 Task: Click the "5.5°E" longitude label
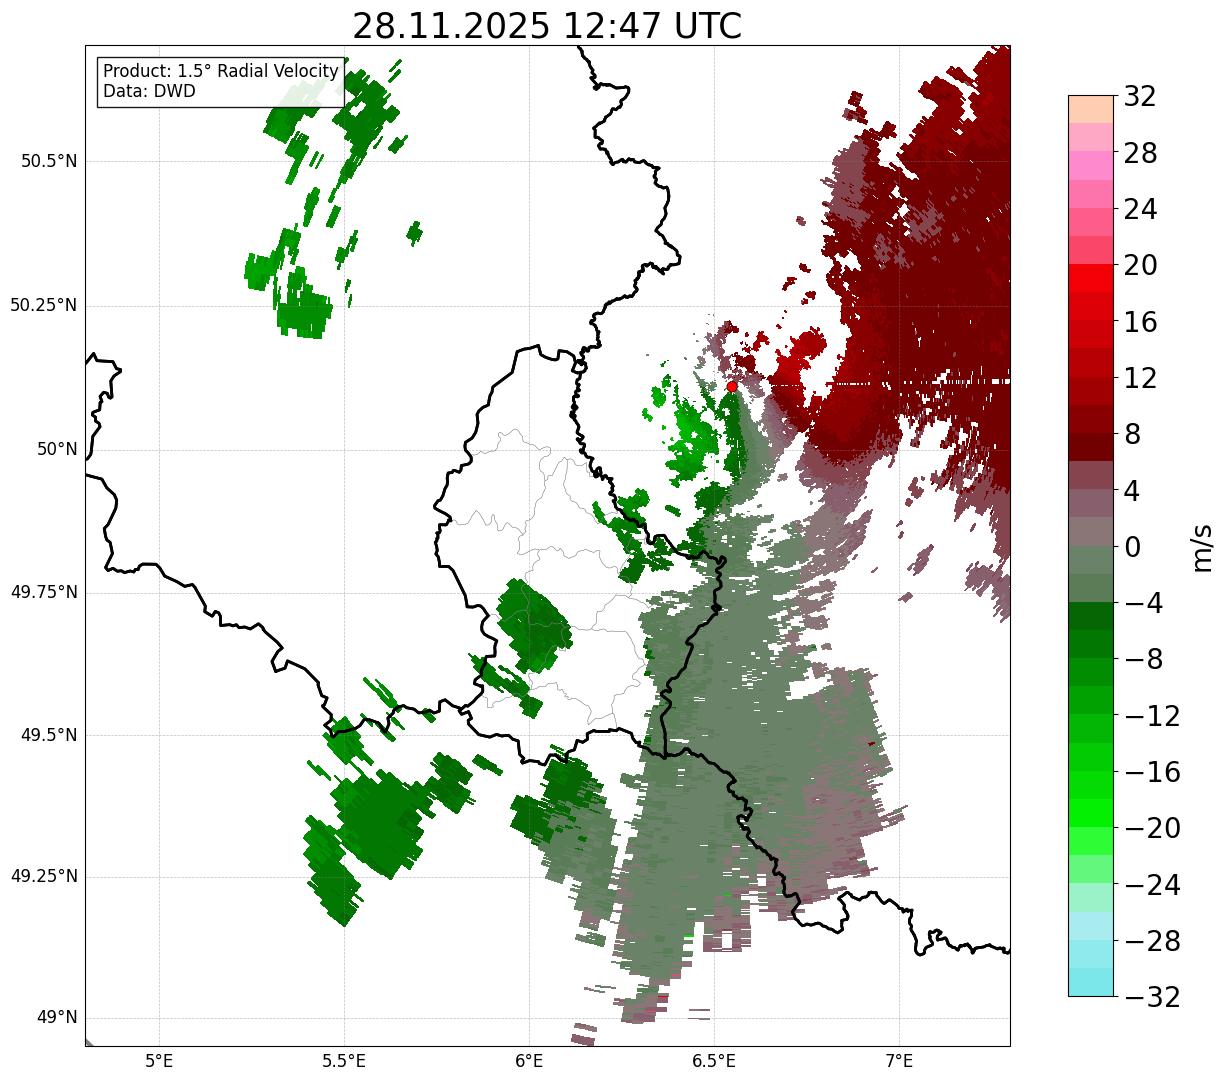click(x=345, y=1060)
